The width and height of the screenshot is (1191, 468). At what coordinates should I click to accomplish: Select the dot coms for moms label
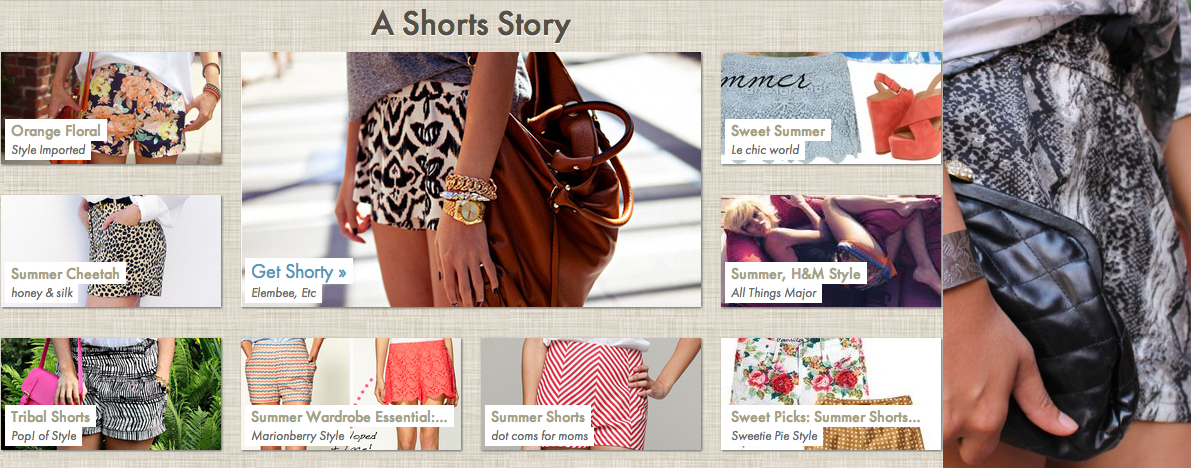coord(539,437)
